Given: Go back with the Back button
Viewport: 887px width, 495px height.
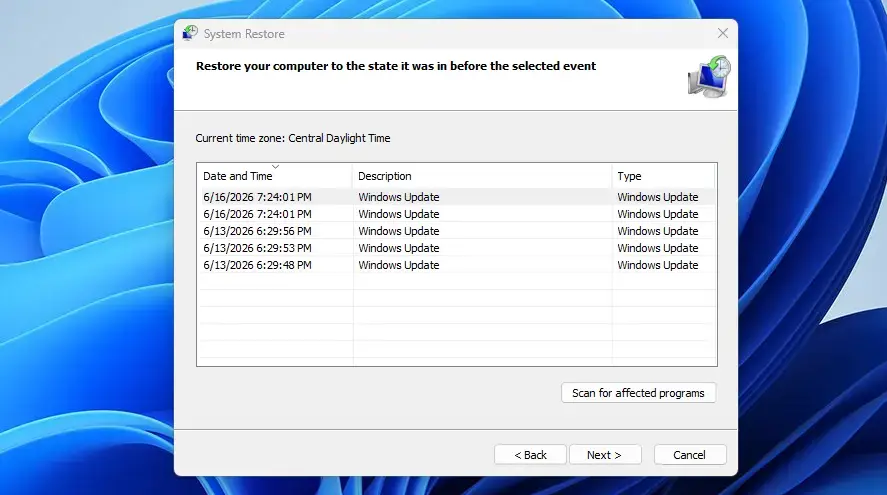Looking at the screenshot, I should [530, 455].
